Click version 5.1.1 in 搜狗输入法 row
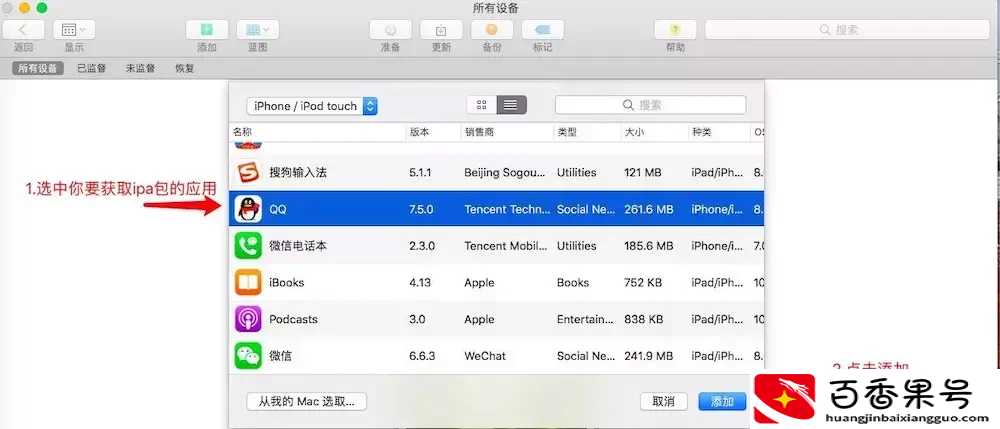The image size is (1000, 429). click(x=421, y=172)
